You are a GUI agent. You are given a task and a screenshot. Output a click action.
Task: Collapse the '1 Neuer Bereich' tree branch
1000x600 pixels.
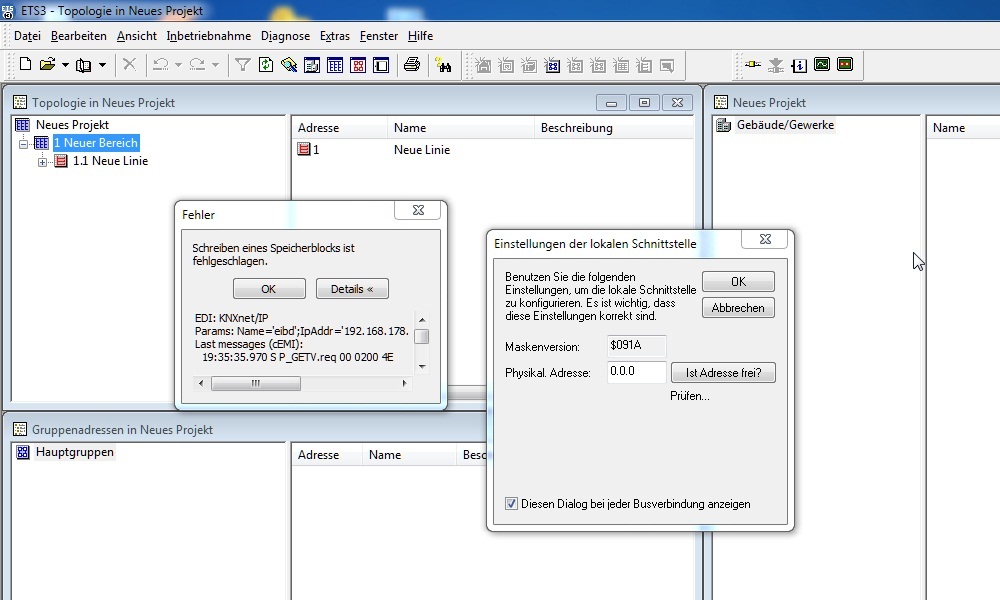pos(26,143)
